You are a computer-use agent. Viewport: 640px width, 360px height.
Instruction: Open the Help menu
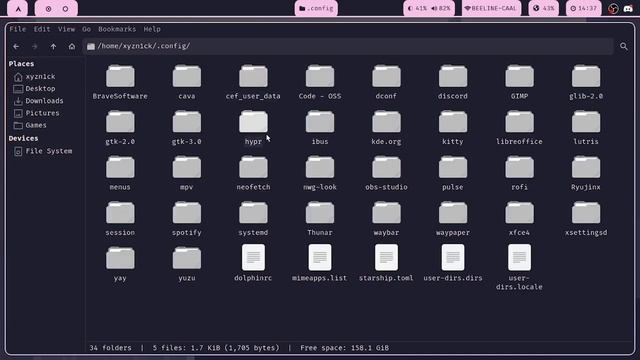point(152,29)
